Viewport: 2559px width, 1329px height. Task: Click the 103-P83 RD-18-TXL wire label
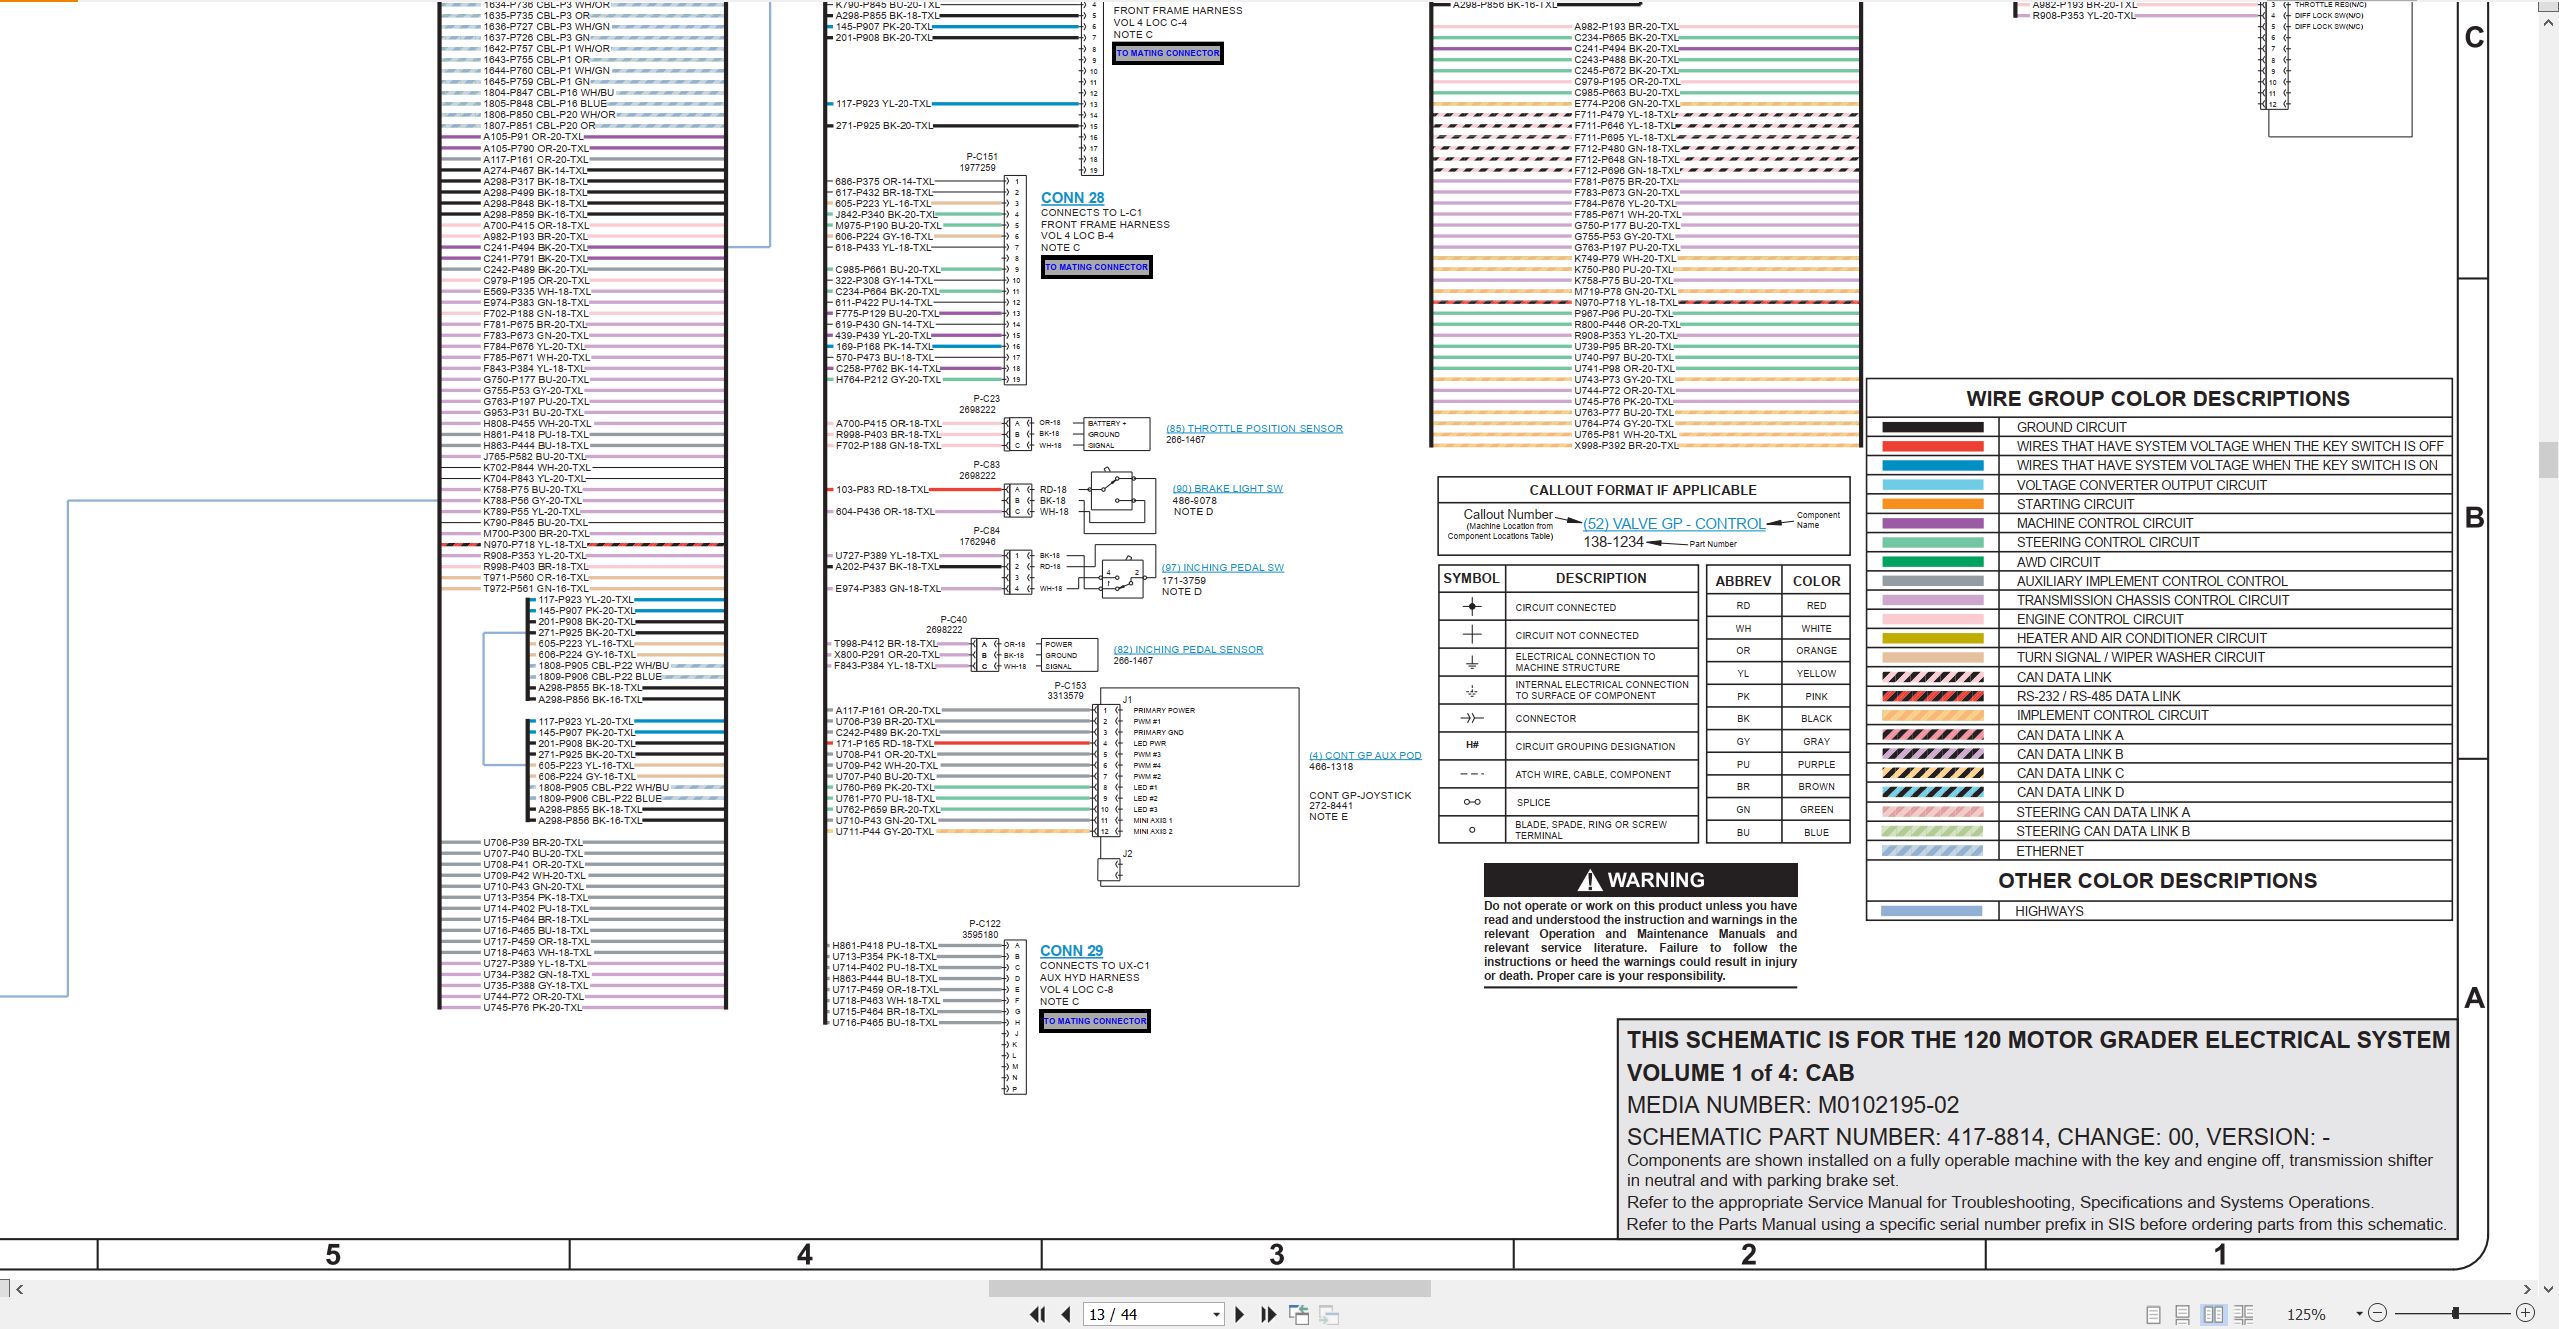point(882,490)
